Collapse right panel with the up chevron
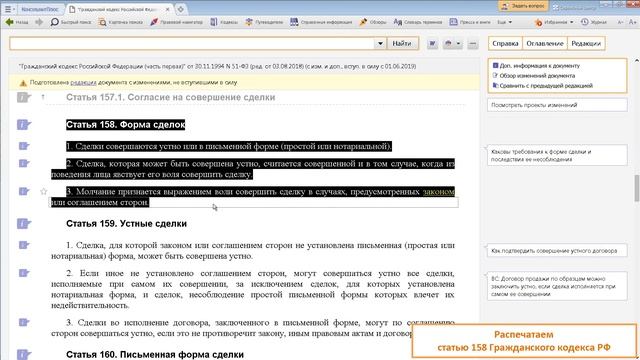This screenshot has height=360, width=640. (636, 61)
